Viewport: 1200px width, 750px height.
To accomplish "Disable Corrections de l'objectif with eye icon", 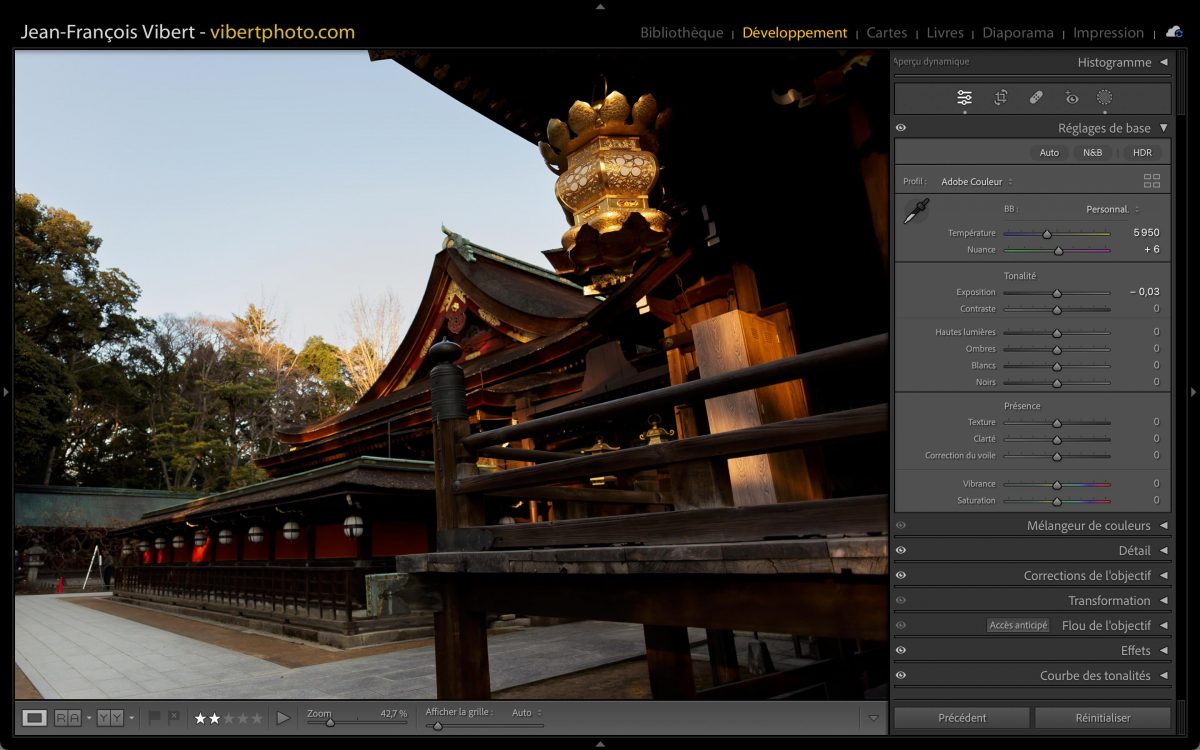I will 901,575.
